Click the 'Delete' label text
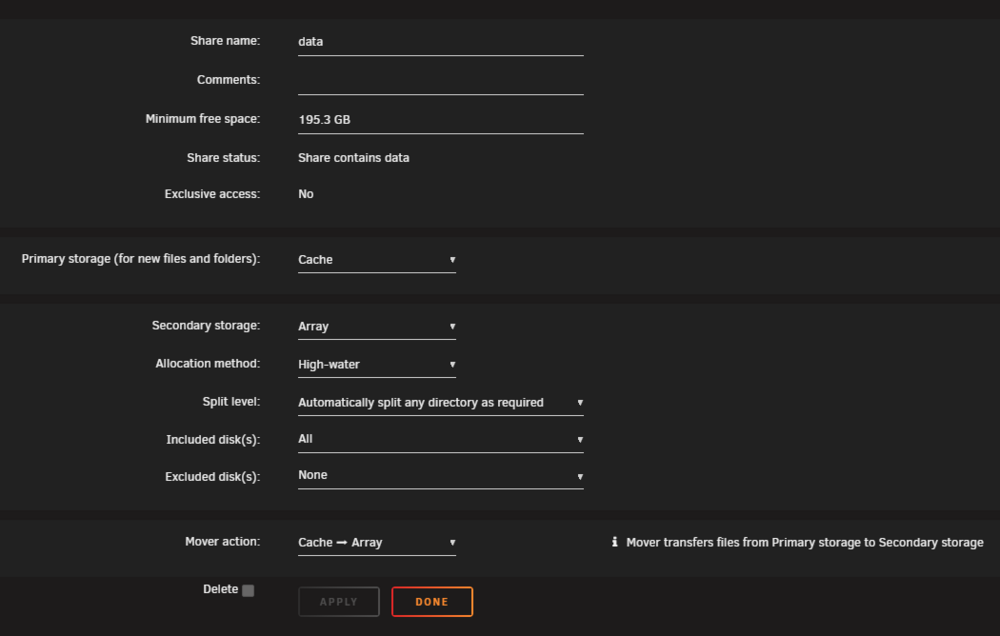The width and height of the screenshot is (1000, 636). click(220, 589)
